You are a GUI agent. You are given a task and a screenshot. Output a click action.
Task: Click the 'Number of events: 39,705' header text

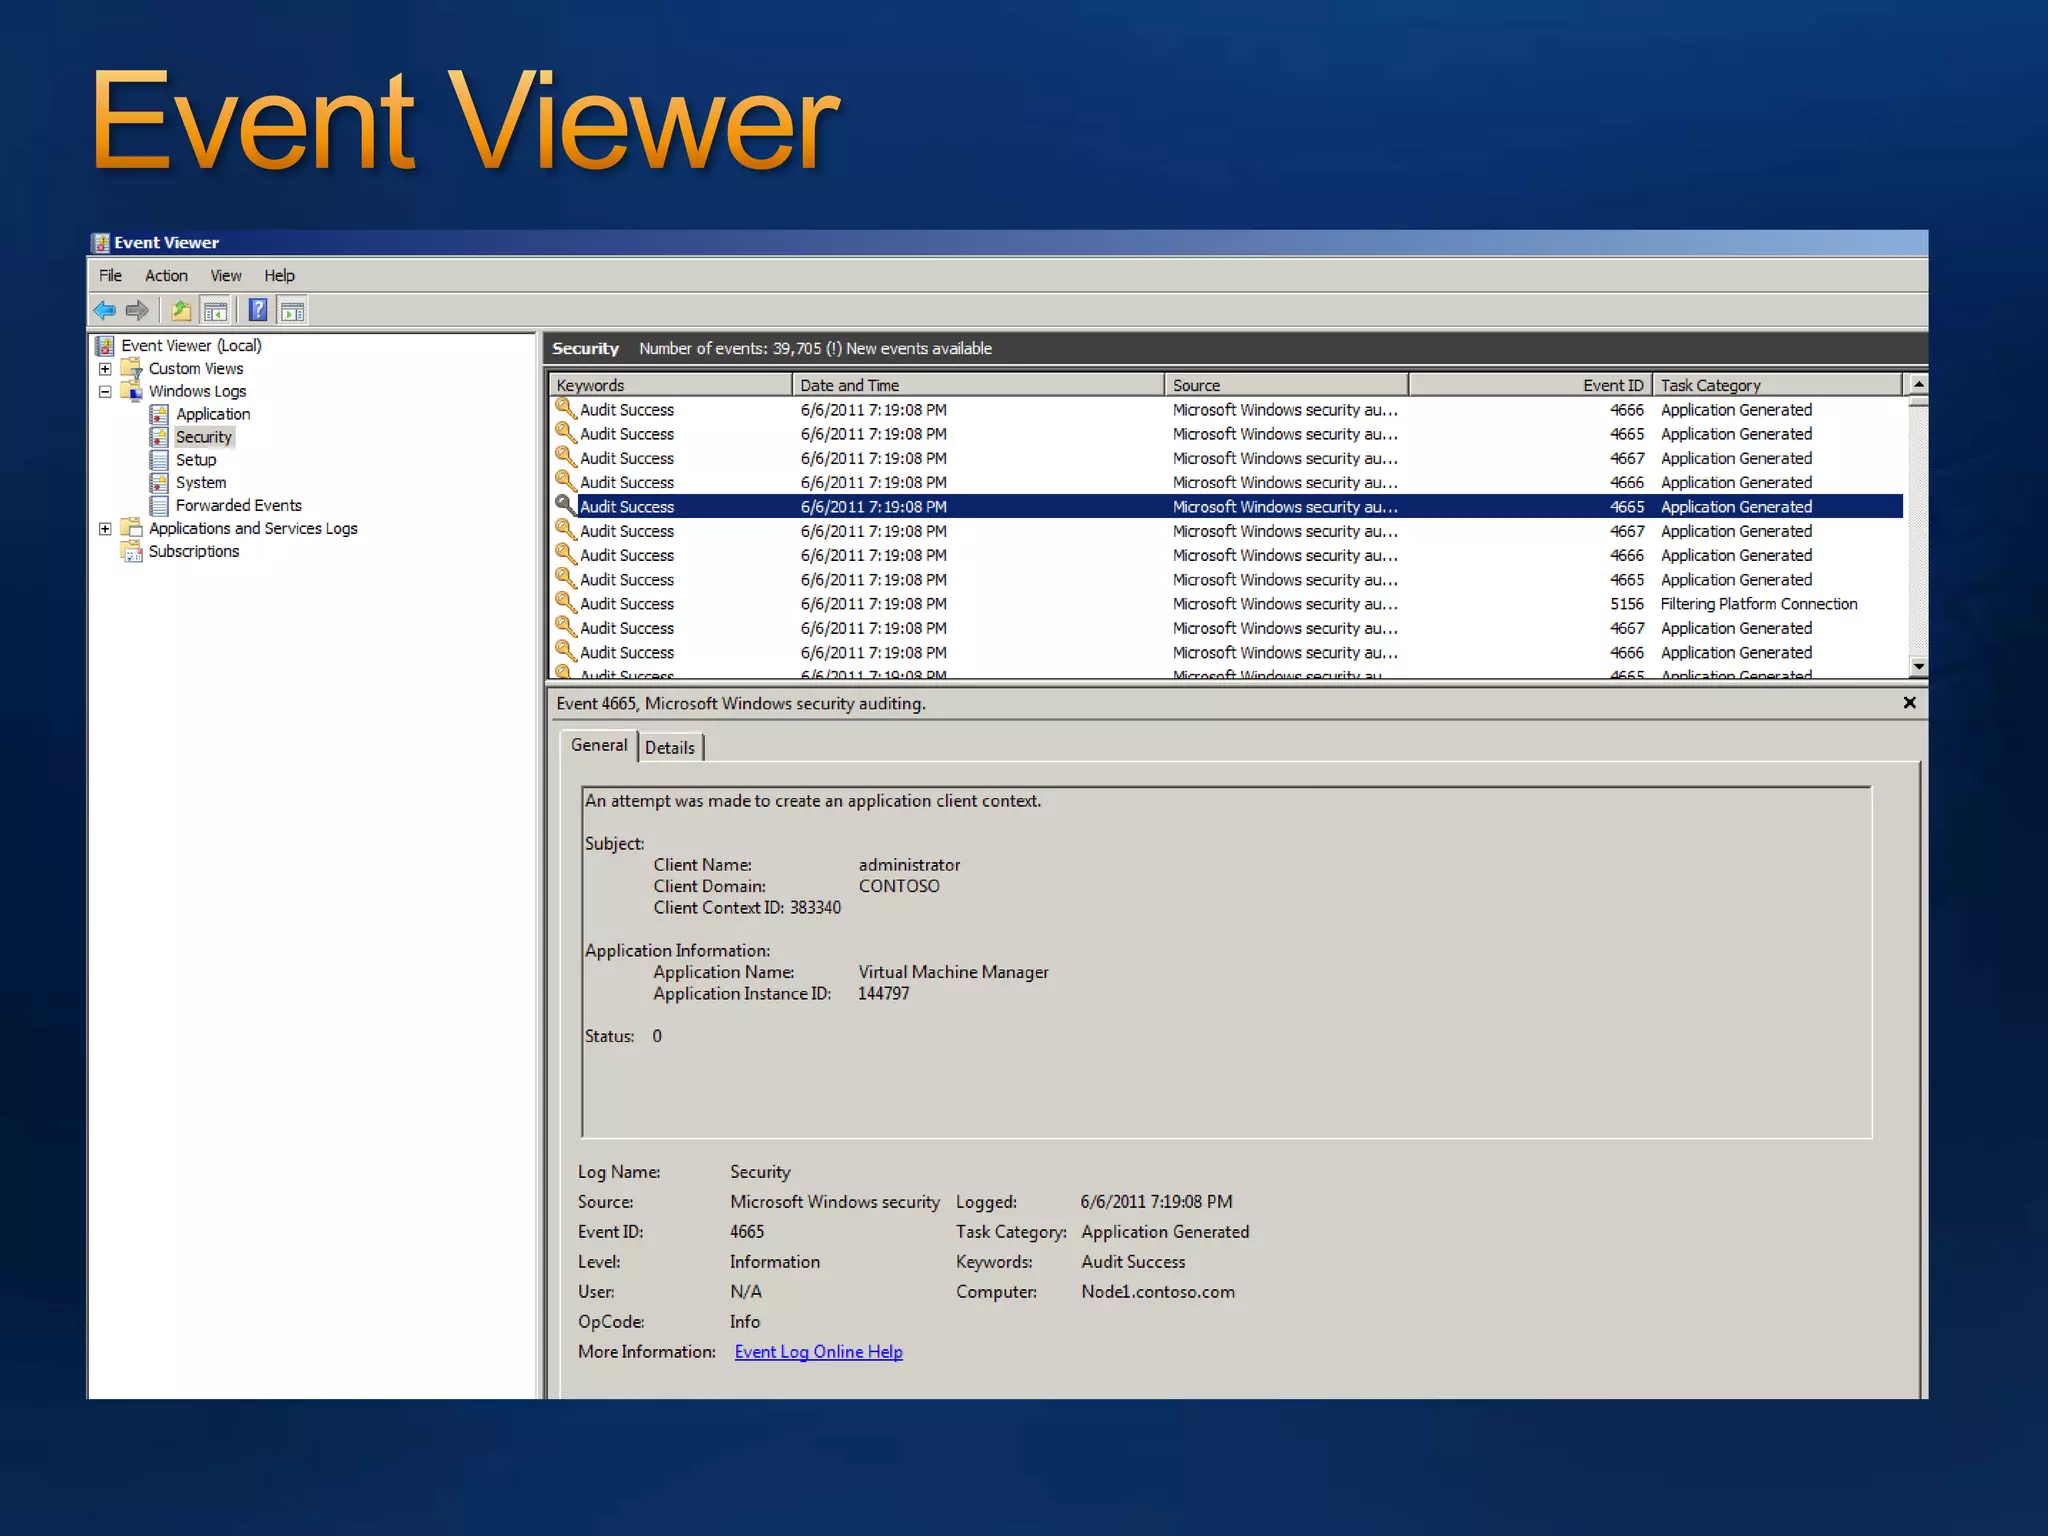(x=730, y=348)
